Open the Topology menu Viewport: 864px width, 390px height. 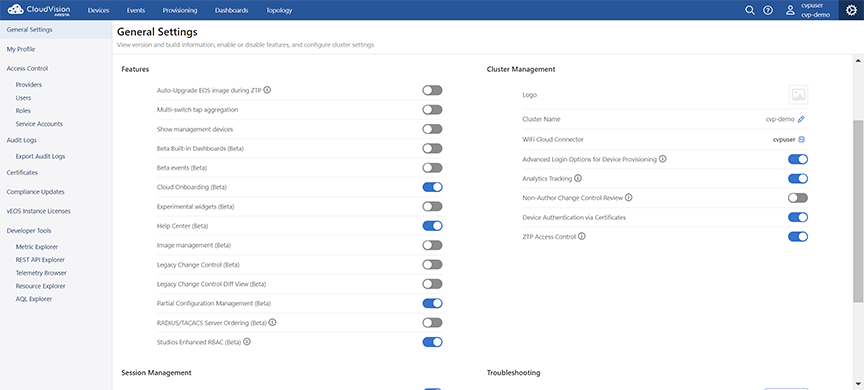coord(279,10)
